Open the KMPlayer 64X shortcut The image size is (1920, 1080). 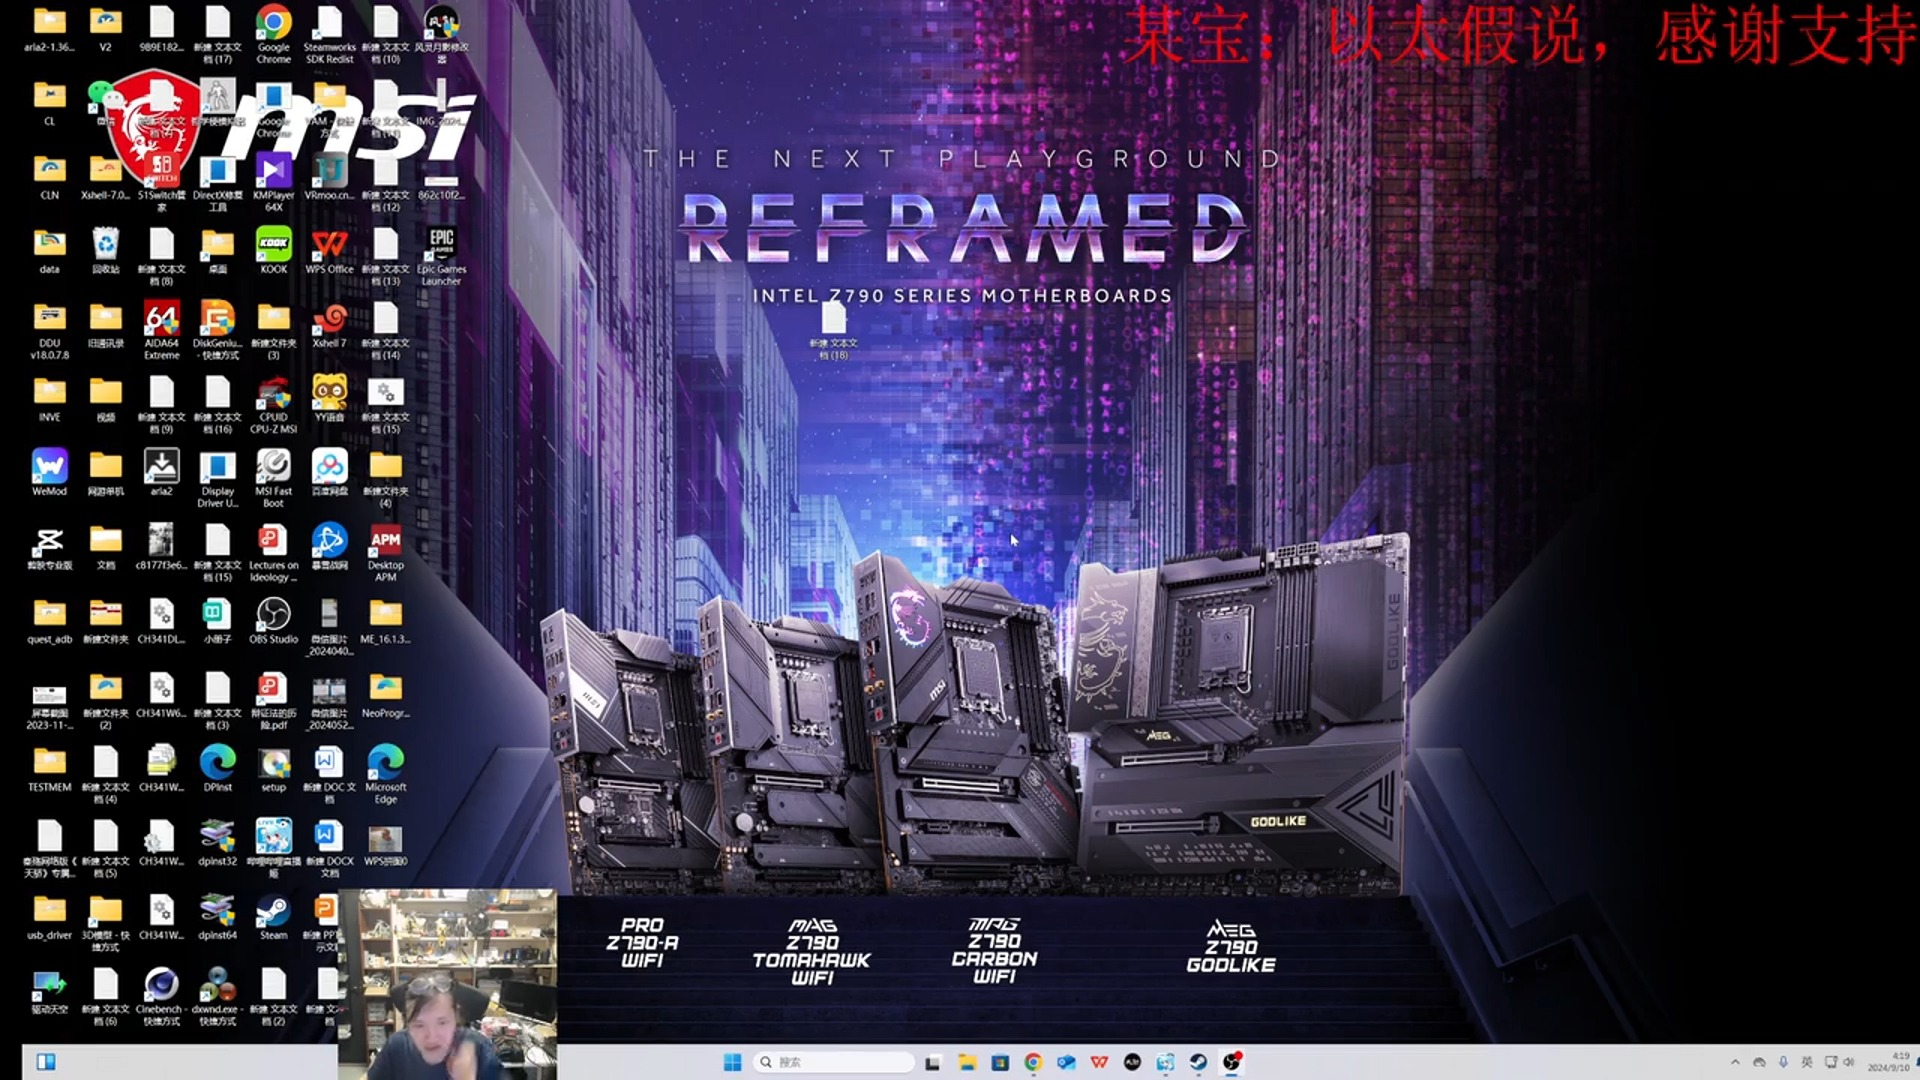tap(273, 182)
